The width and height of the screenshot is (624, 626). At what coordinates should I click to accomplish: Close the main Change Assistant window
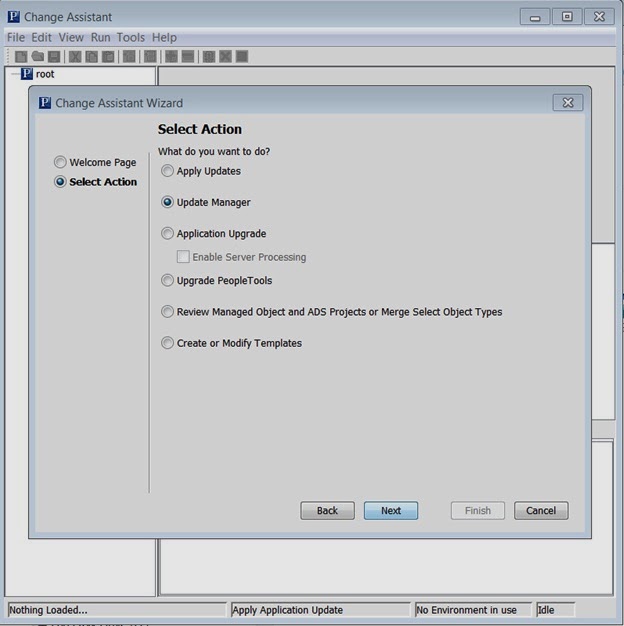click(x=599, y=17)
